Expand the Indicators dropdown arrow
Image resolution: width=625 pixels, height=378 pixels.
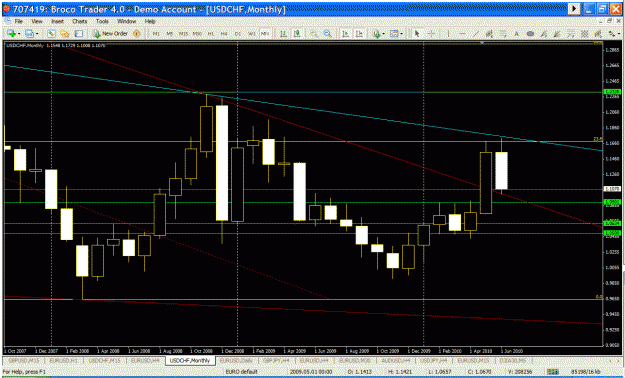tap(383, 34)
